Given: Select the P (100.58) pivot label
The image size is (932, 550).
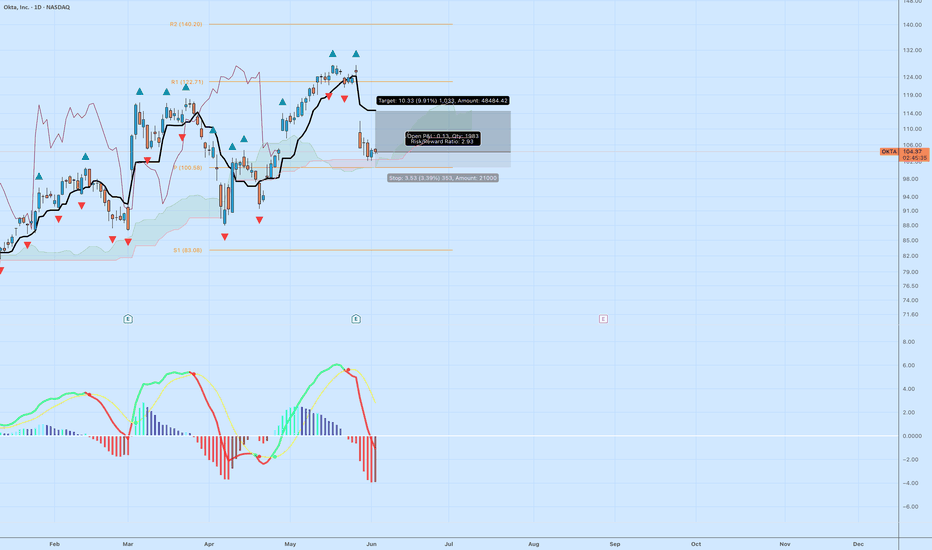Looking at the screenshot, I should coord(188,168).
